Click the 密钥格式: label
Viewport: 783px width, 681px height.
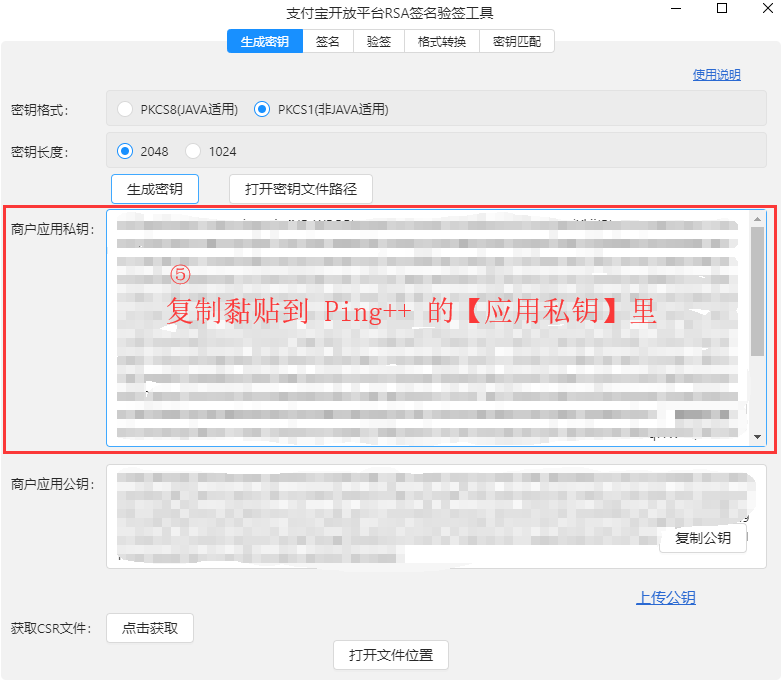click(39, 110)
